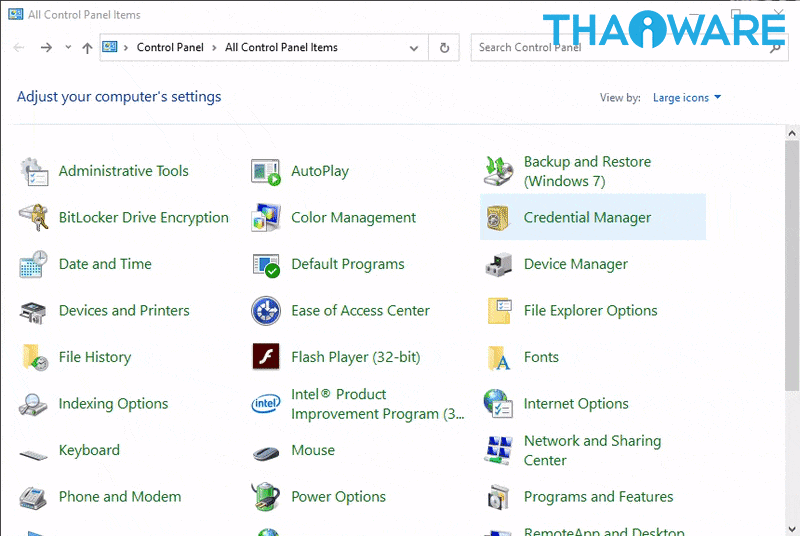Open the Indexing Options magnifier icon
800x536 pixels.
[33, 404]
